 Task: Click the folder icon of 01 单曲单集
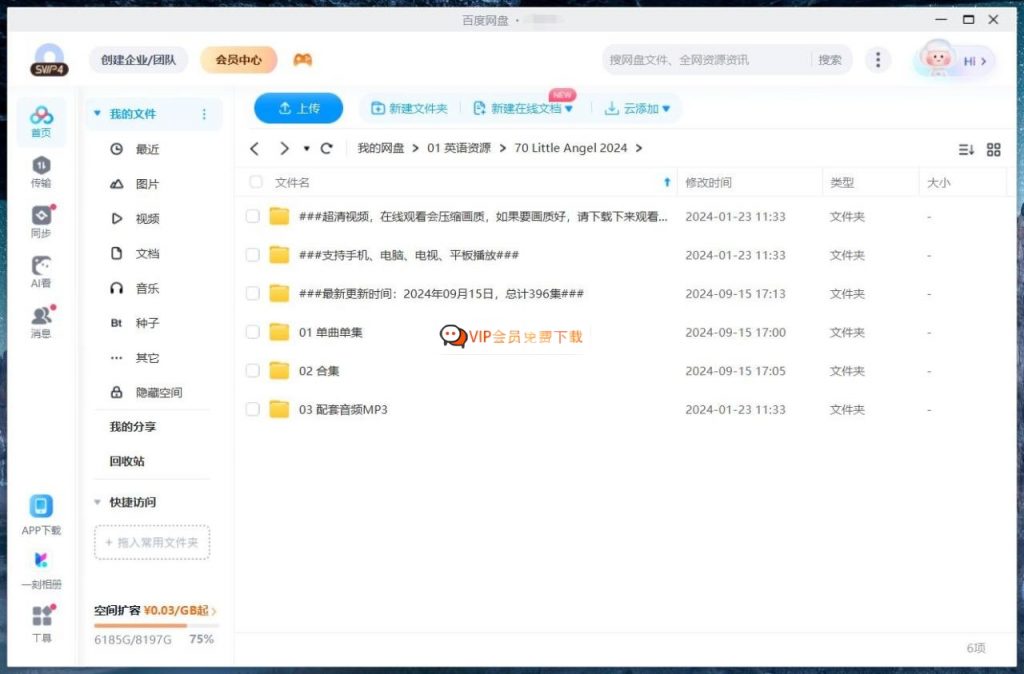(x=279, y=332)
